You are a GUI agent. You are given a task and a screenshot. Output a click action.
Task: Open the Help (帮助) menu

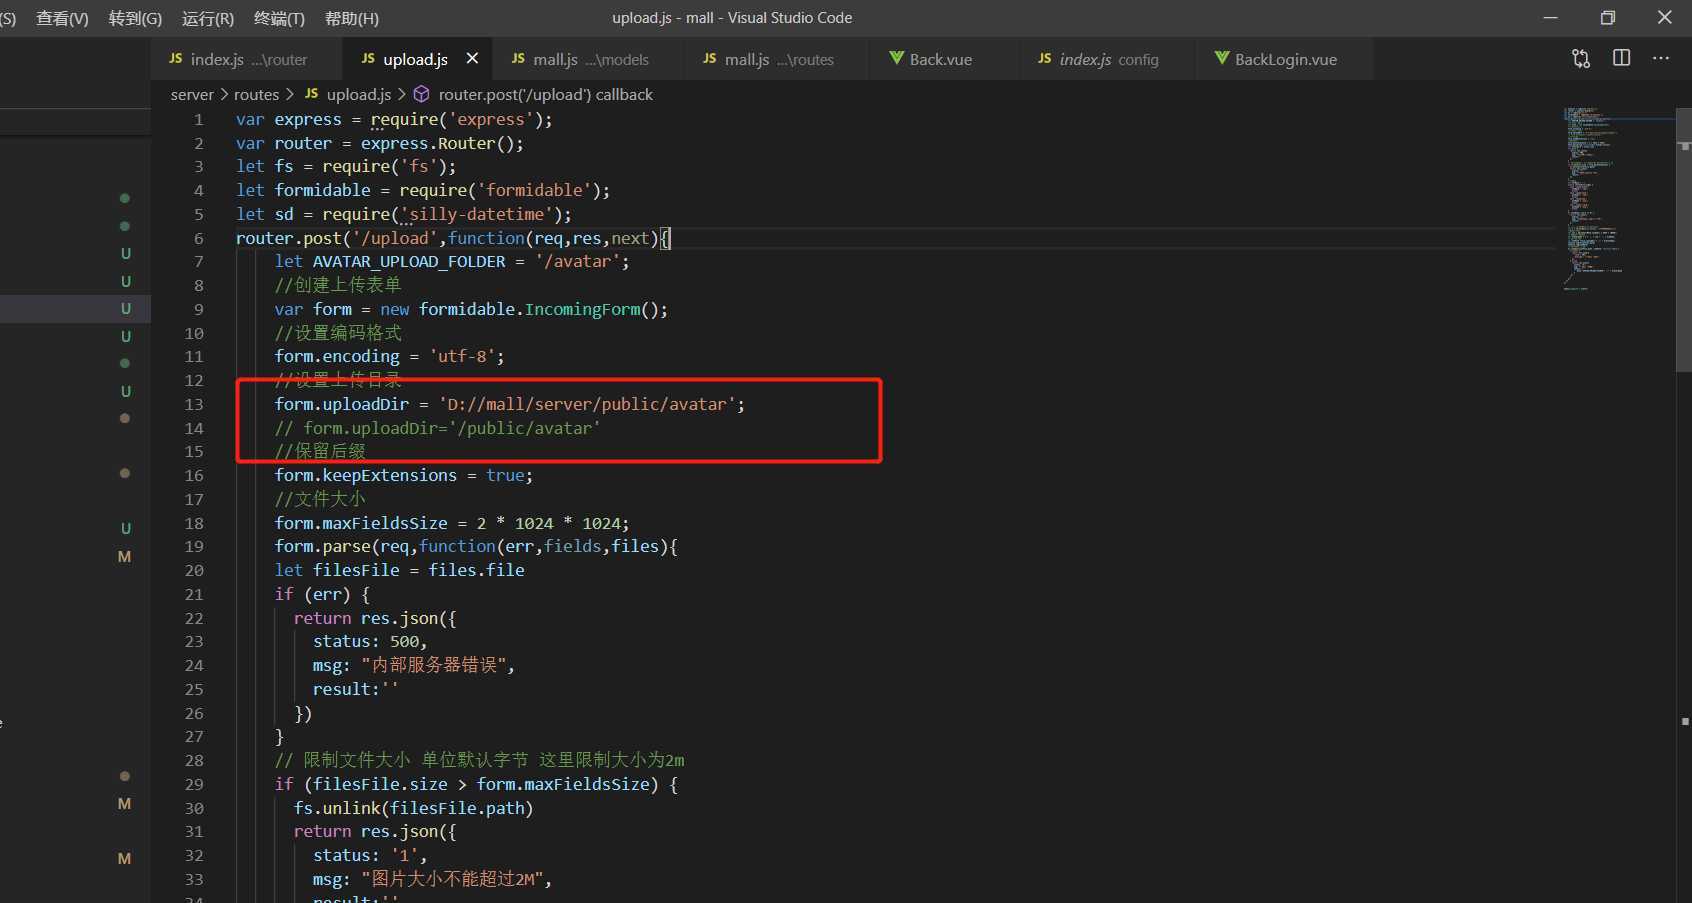coord(352,18)
